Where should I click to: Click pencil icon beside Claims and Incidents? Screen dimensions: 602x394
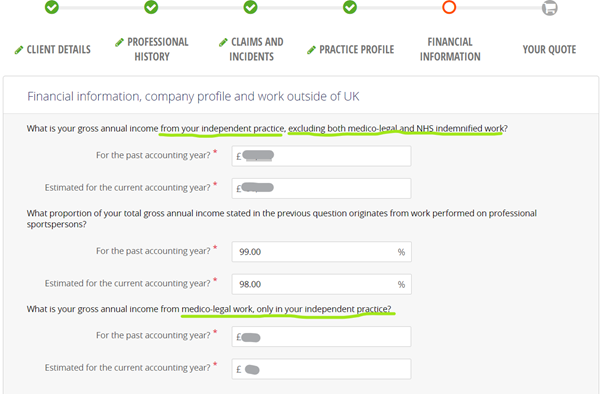click(x=223, y=42)
